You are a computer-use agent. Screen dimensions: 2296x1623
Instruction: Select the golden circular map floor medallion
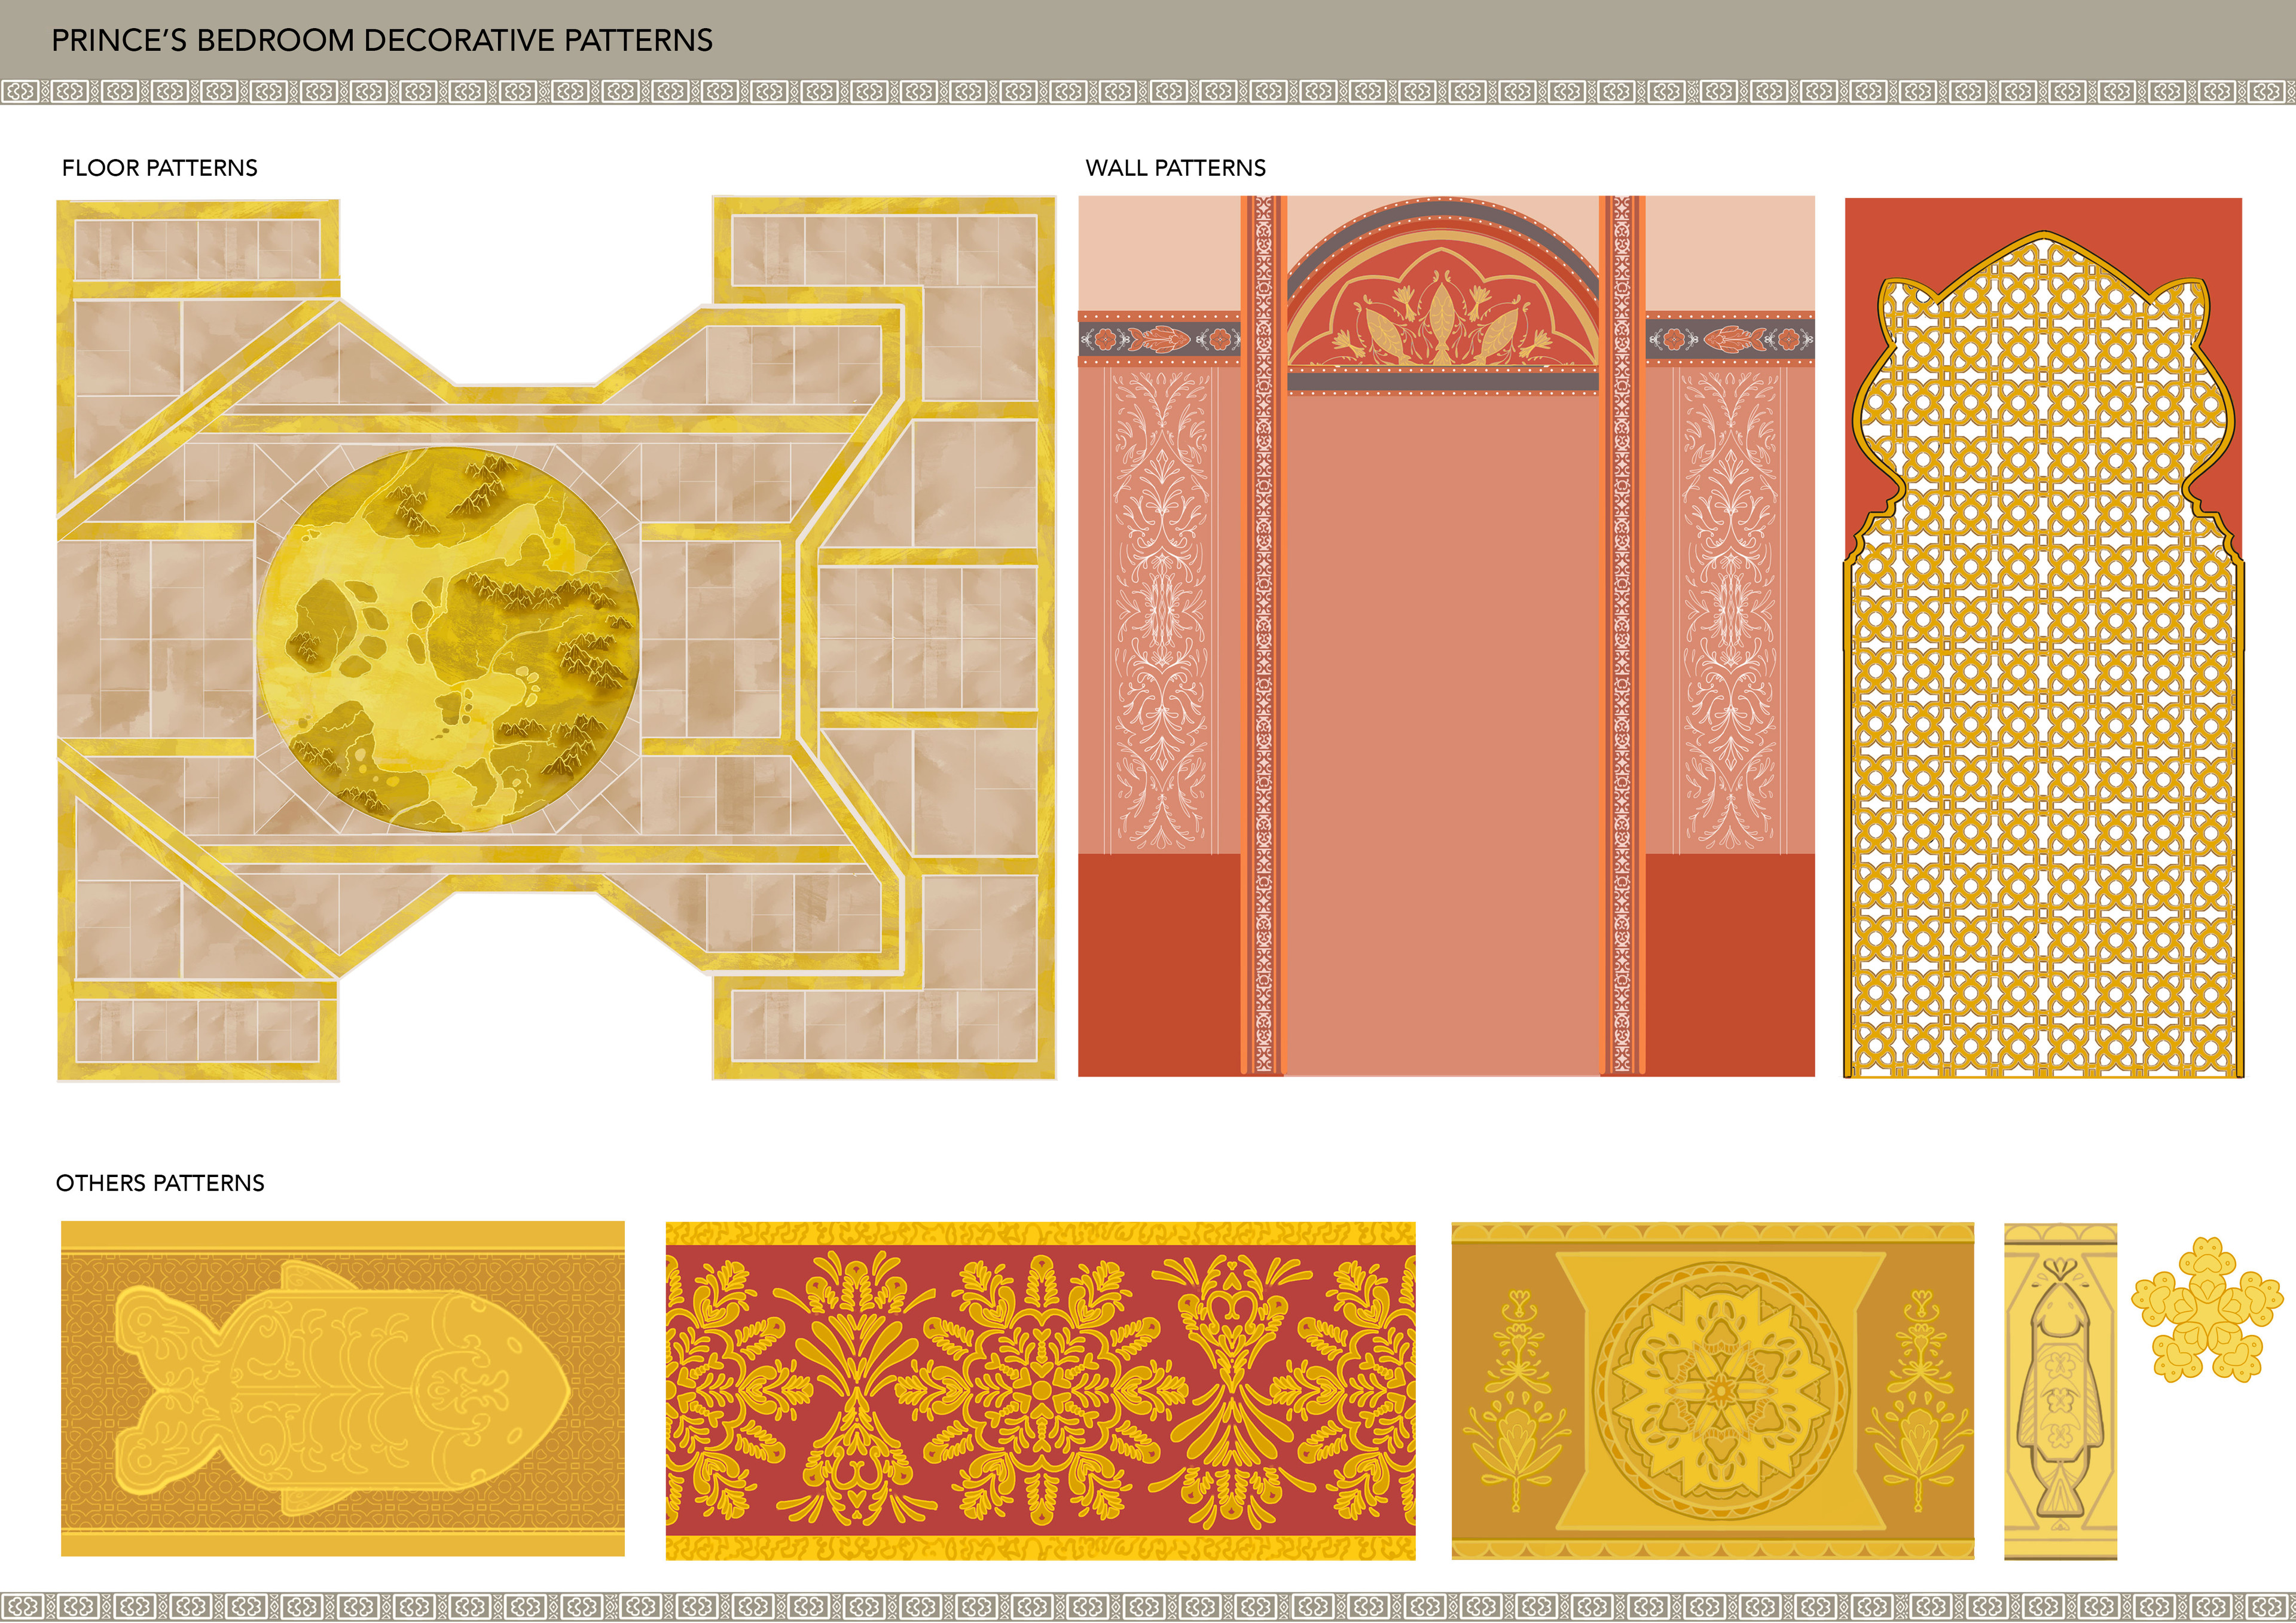coord(448,640)
